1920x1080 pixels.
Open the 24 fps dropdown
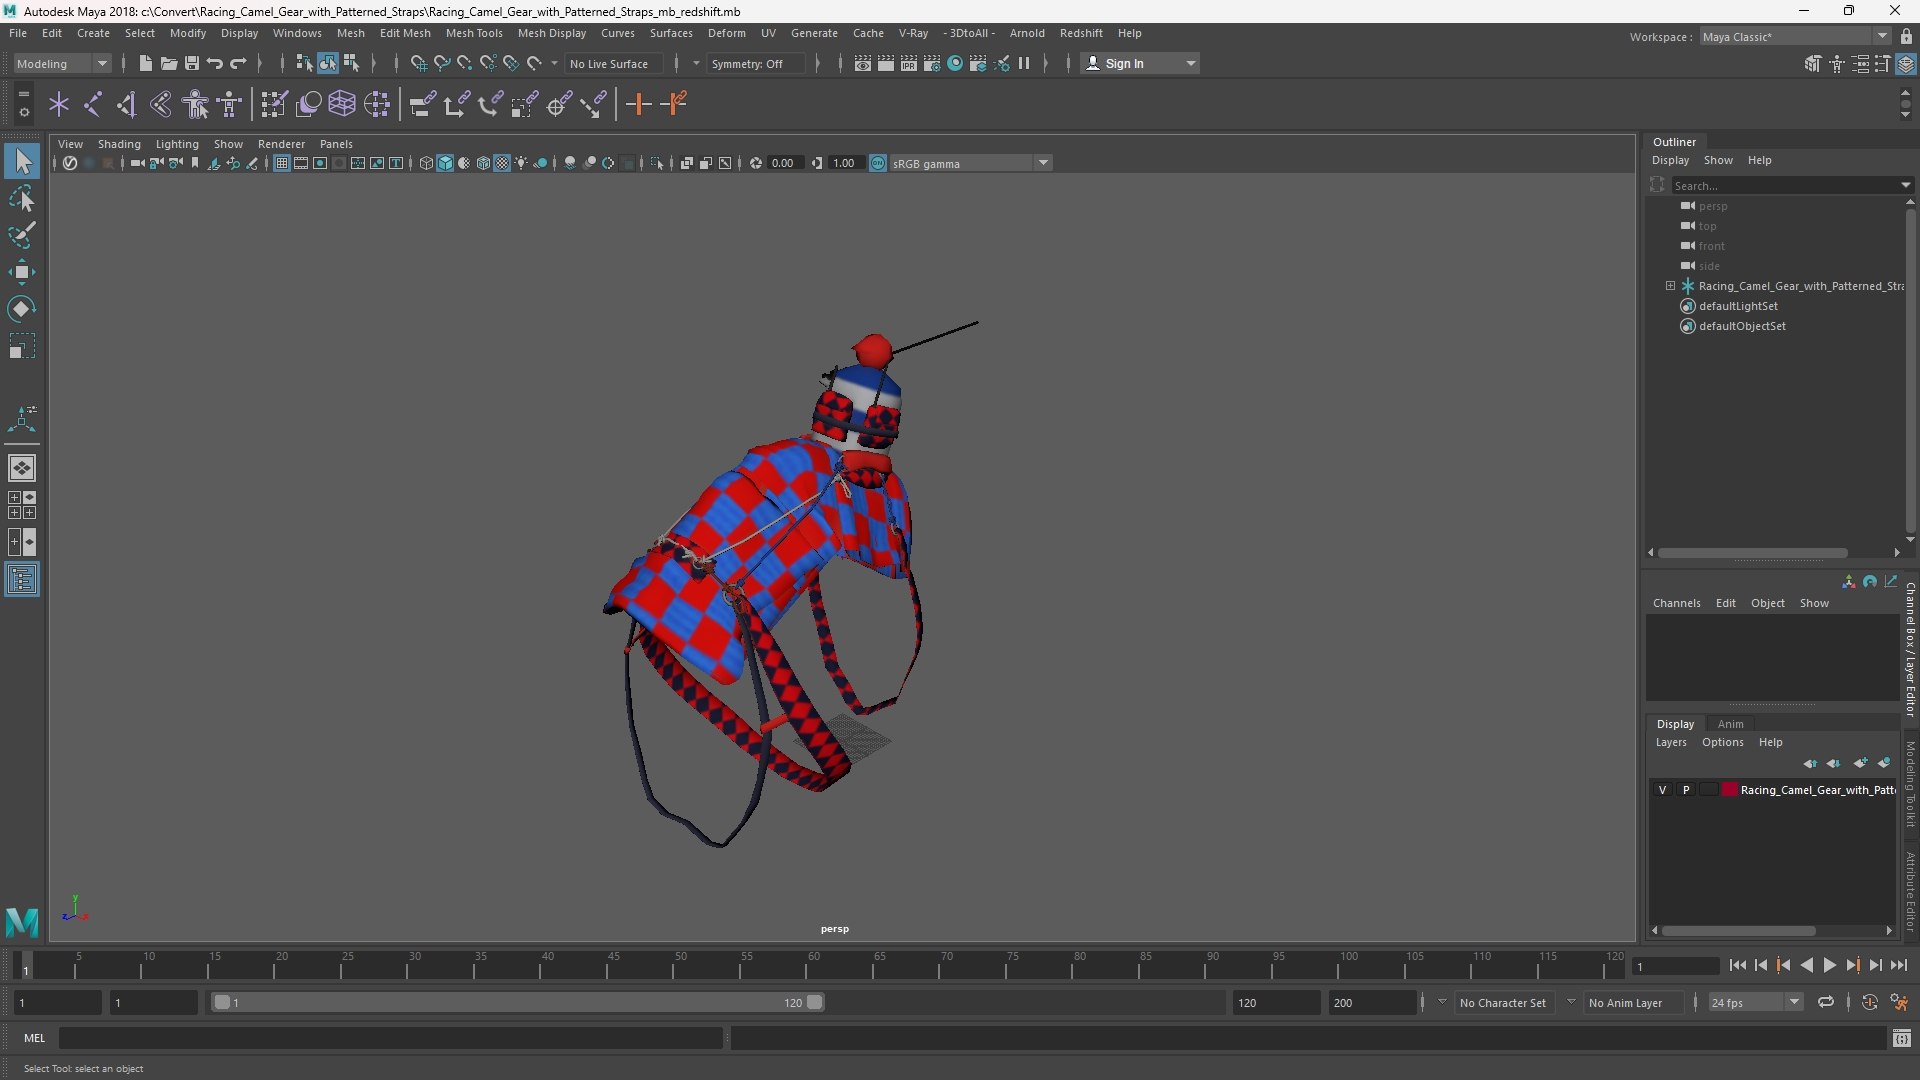pos(1755,1002)
